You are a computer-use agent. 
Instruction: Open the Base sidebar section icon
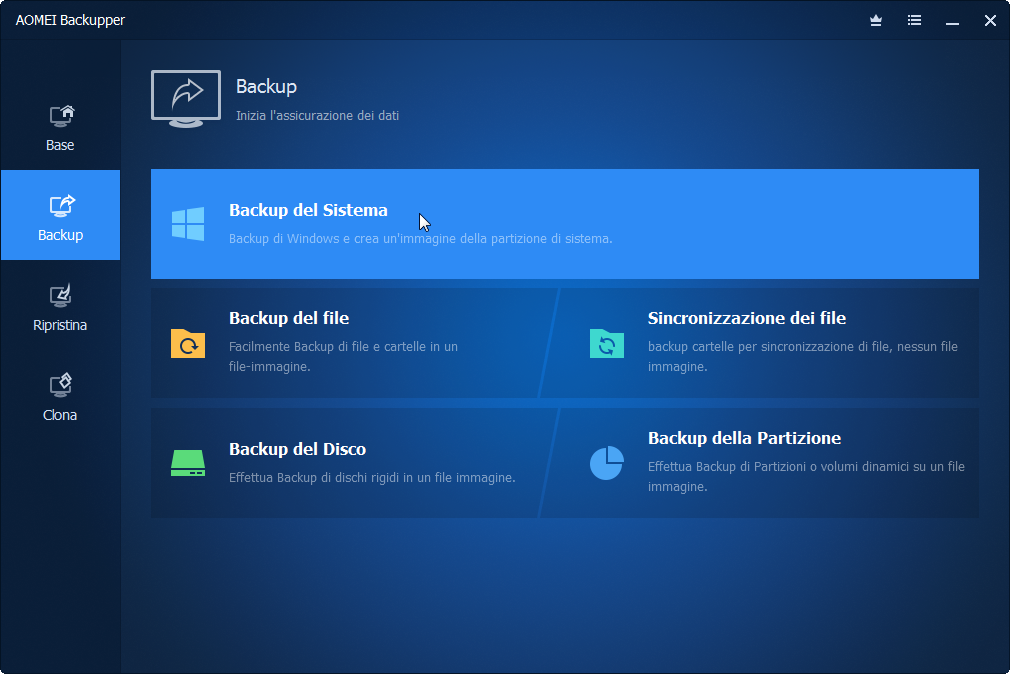tap(62, 116)
